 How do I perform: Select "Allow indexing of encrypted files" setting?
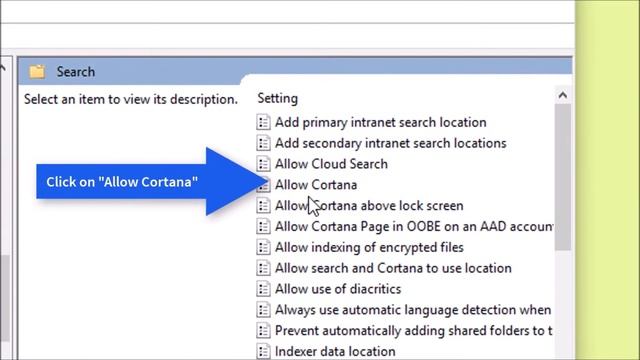coord(369,247)
